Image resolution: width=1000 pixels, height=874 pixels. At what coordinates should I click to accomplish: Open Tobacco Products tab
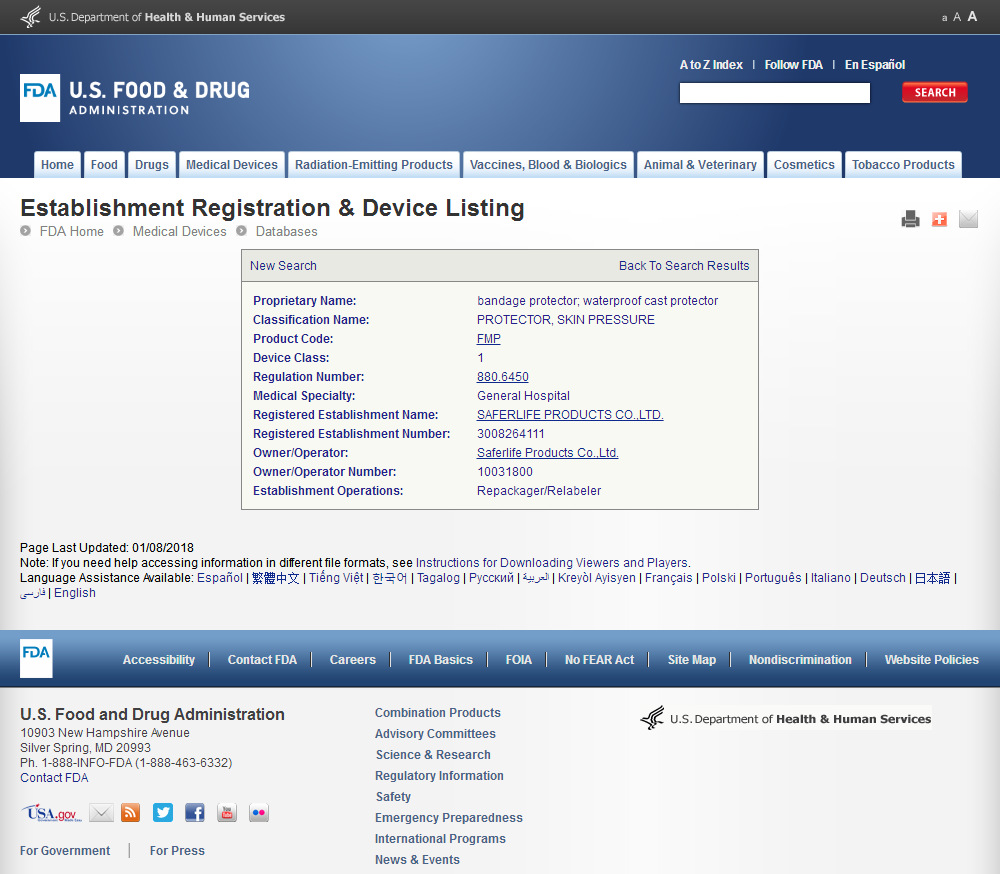[903, 165]
